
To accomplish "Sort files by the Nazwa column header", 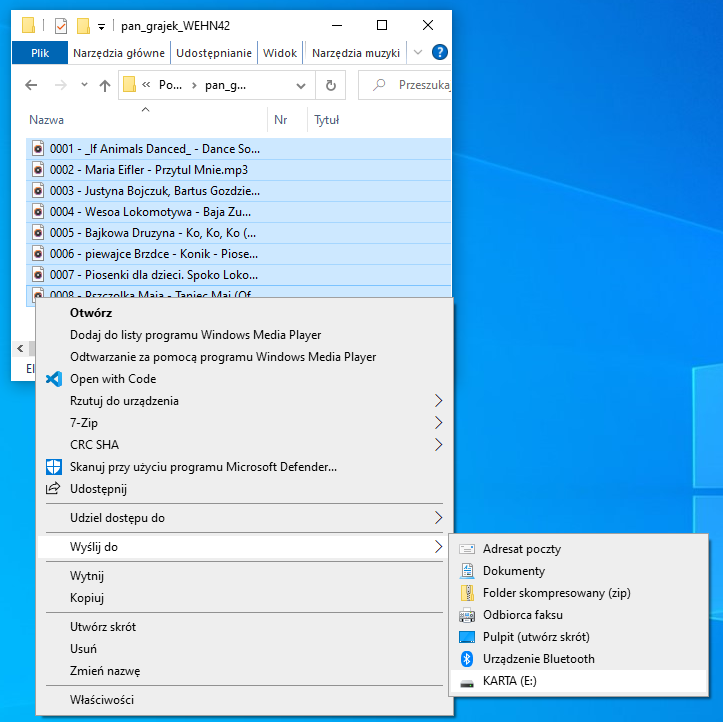I will pyautogui.click(x=47, y=120).
